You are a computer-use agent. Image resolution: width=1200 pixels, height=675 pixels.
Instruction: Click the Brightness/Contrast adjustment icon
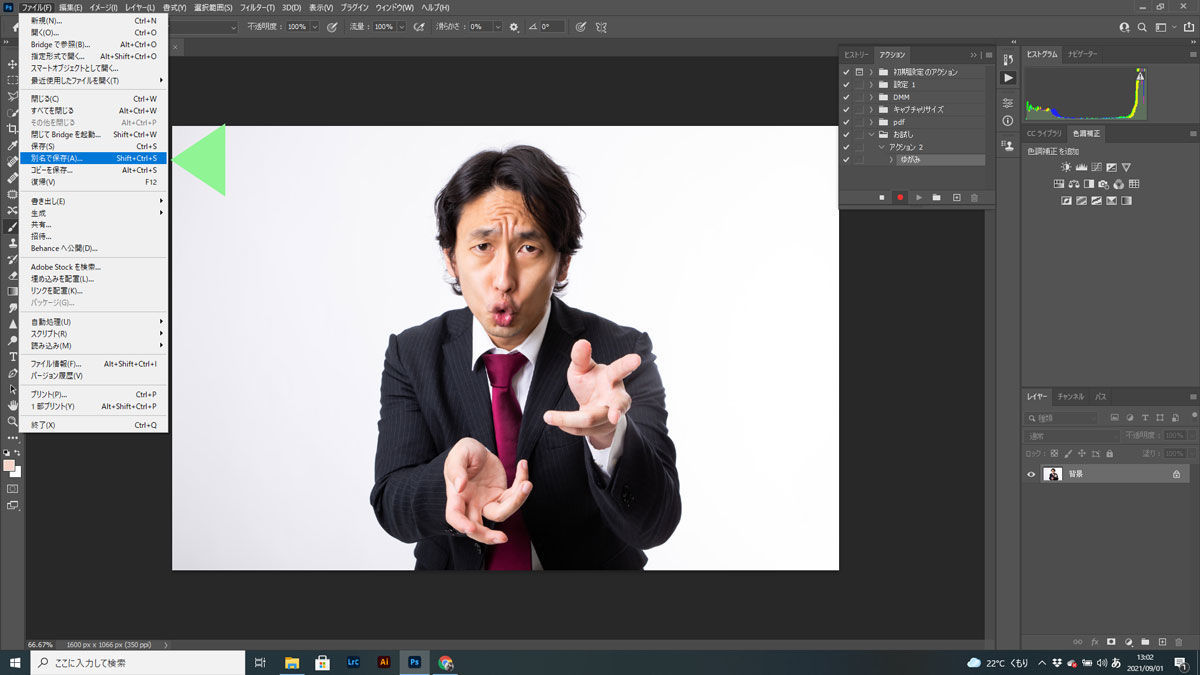[x=1066, y=167]
